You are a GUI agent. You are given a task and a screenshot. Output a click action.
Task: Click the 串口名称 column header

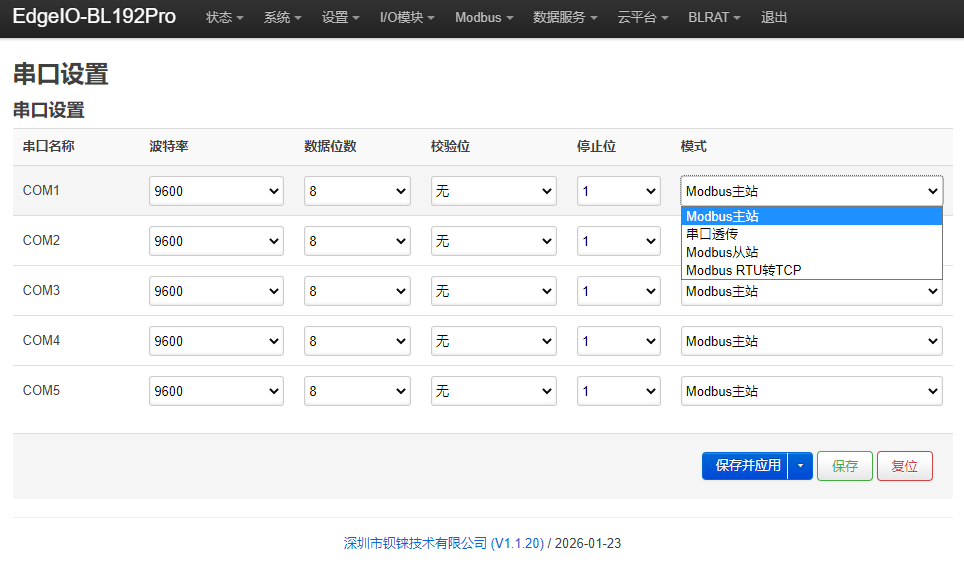coord(49,146)
